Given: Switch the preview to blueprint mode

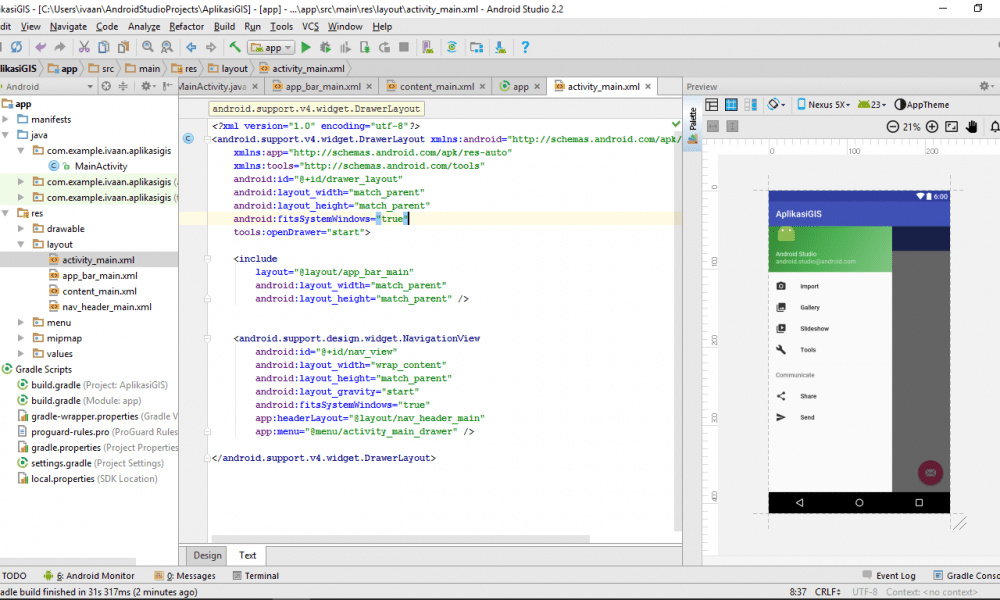Looking at the screenshot, I should [731, 104].
